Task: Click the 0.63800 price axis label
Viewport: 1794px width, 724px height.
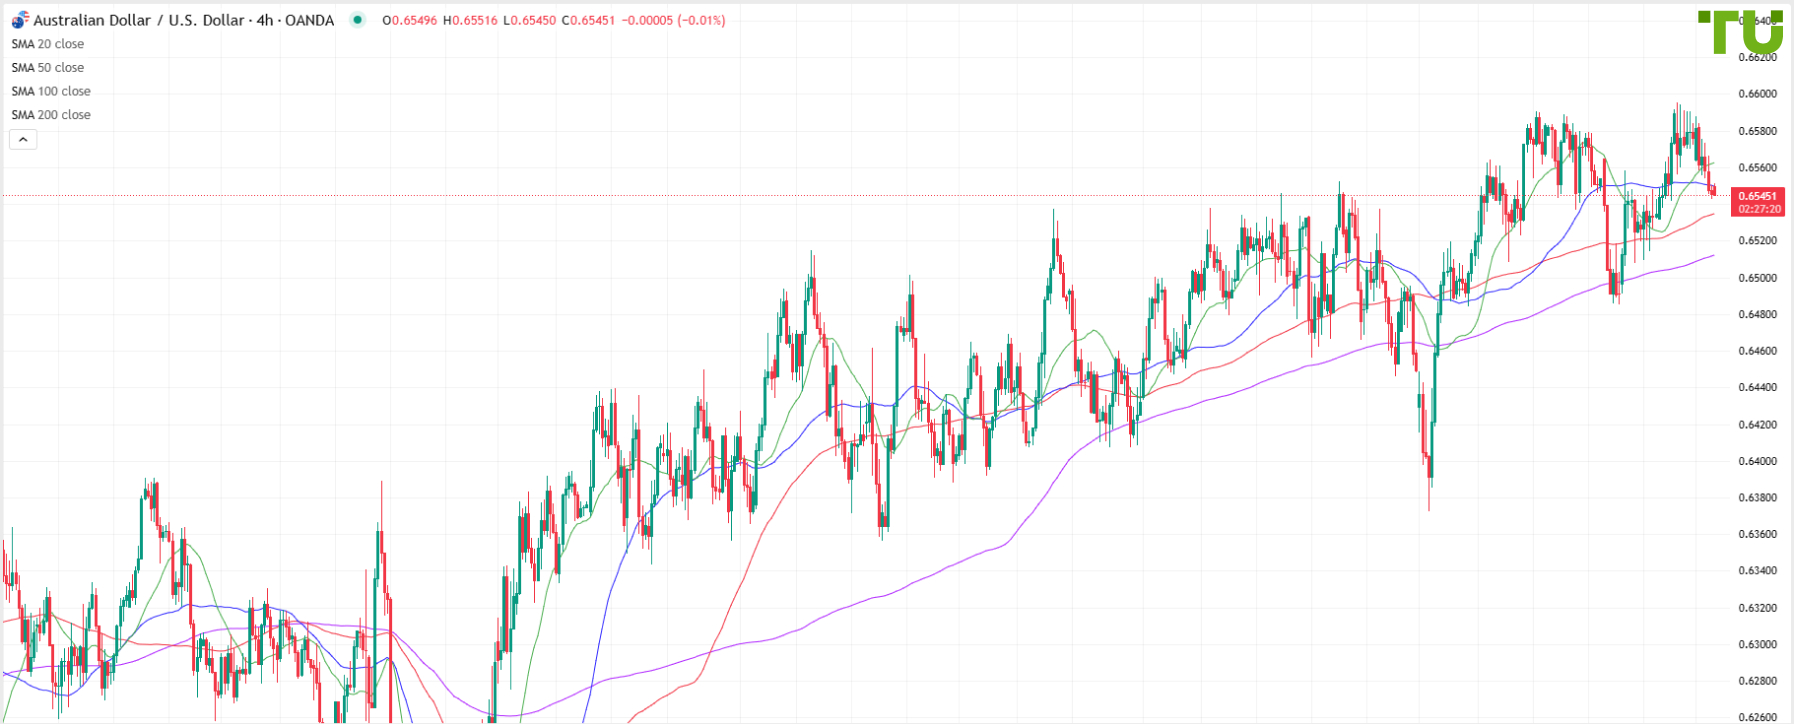Action: click(1757, 498)
